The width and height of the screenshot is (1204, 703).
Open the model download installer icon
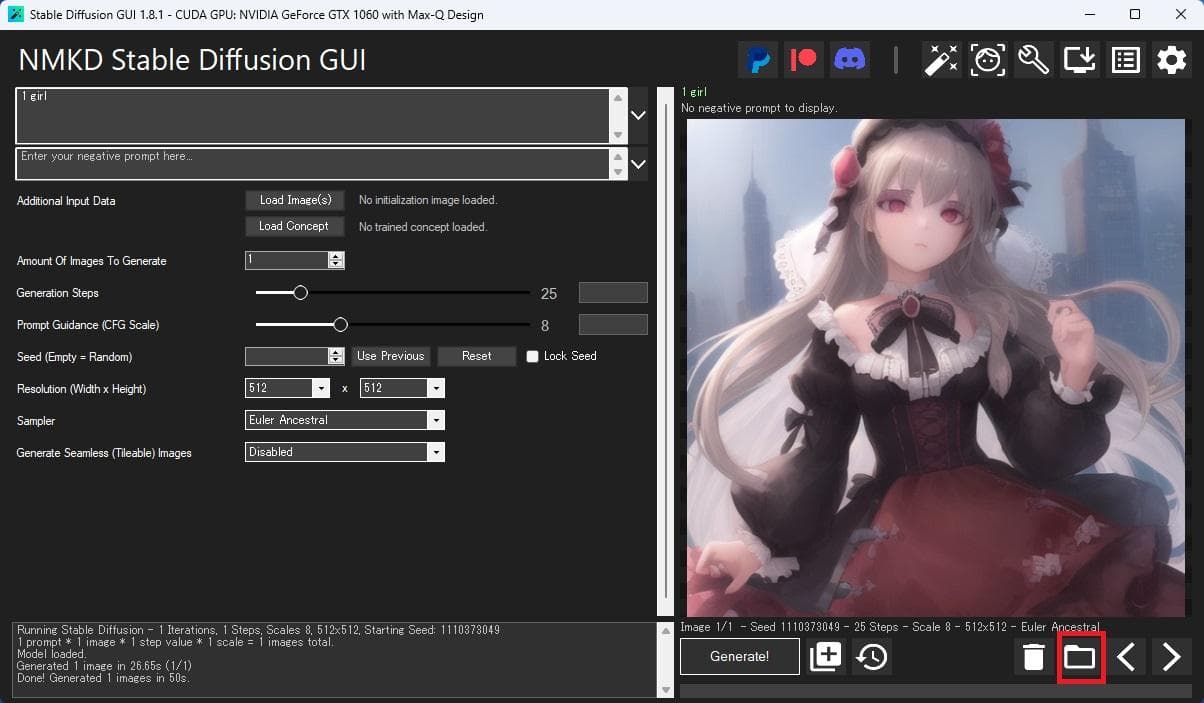pyautogui.click(x=1080, y=60)
